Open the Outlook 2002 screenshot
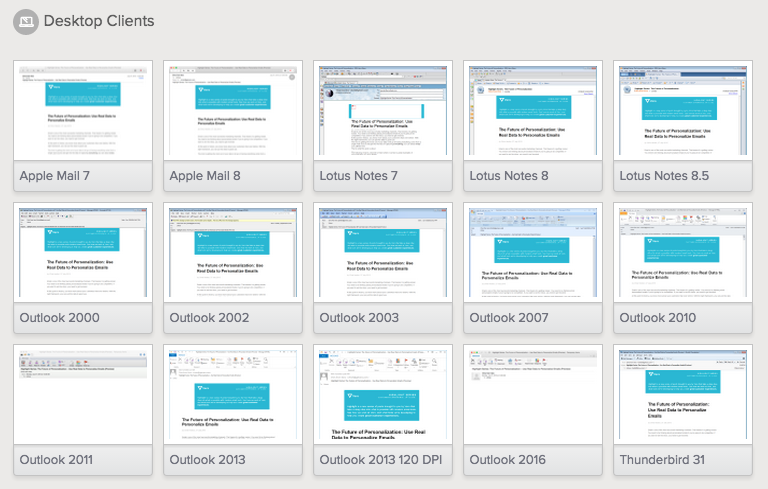Image resolution: width=768 pixels, height=489 pixels. (233, 253)
